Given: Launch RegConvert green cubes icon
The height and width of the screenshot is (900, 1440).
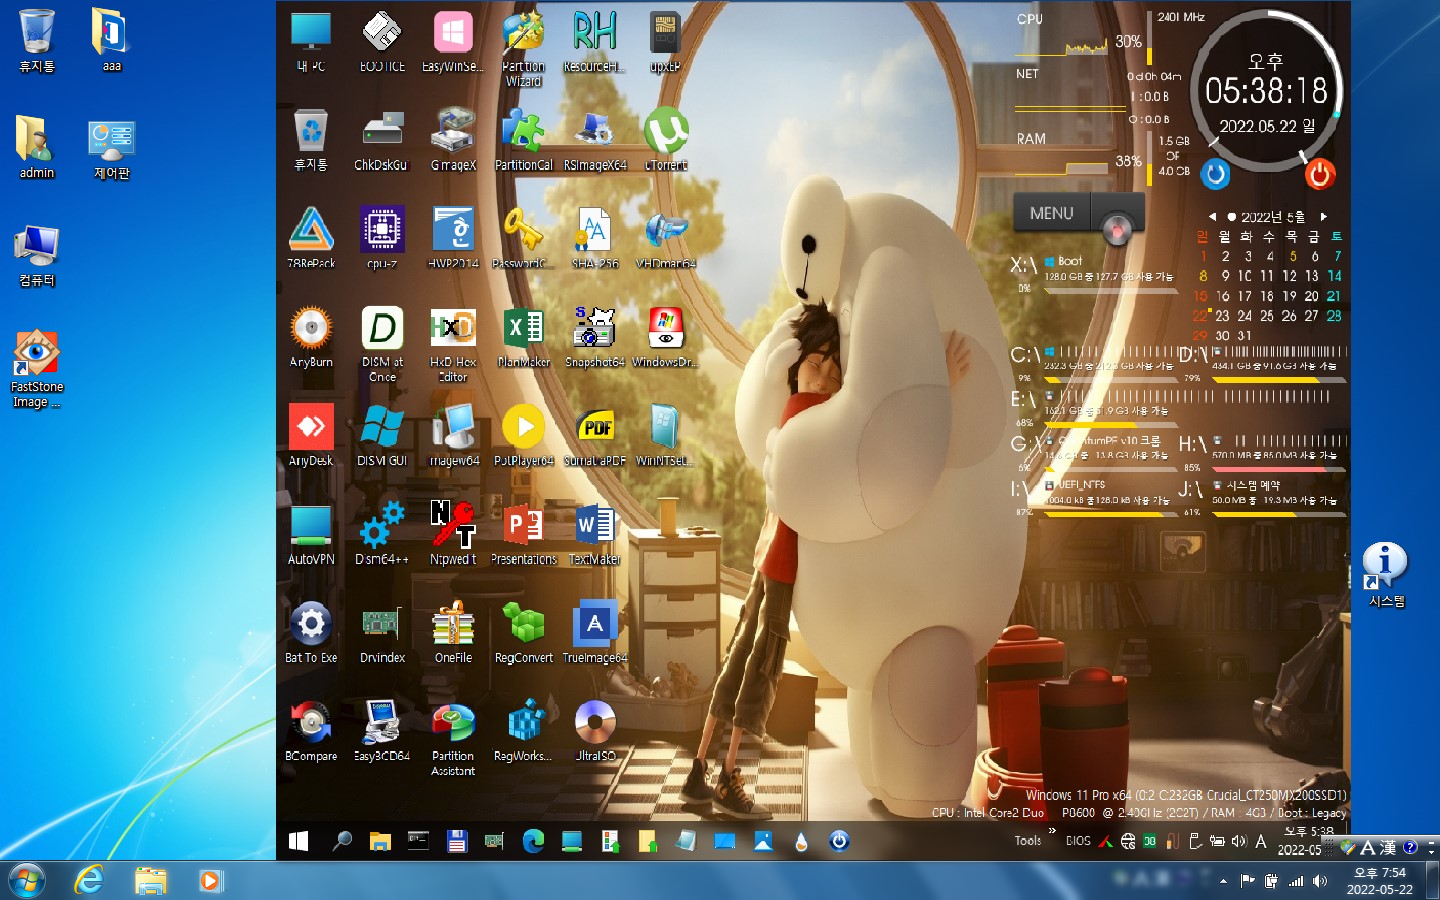Looking at the screenshot, I should 523,632.
